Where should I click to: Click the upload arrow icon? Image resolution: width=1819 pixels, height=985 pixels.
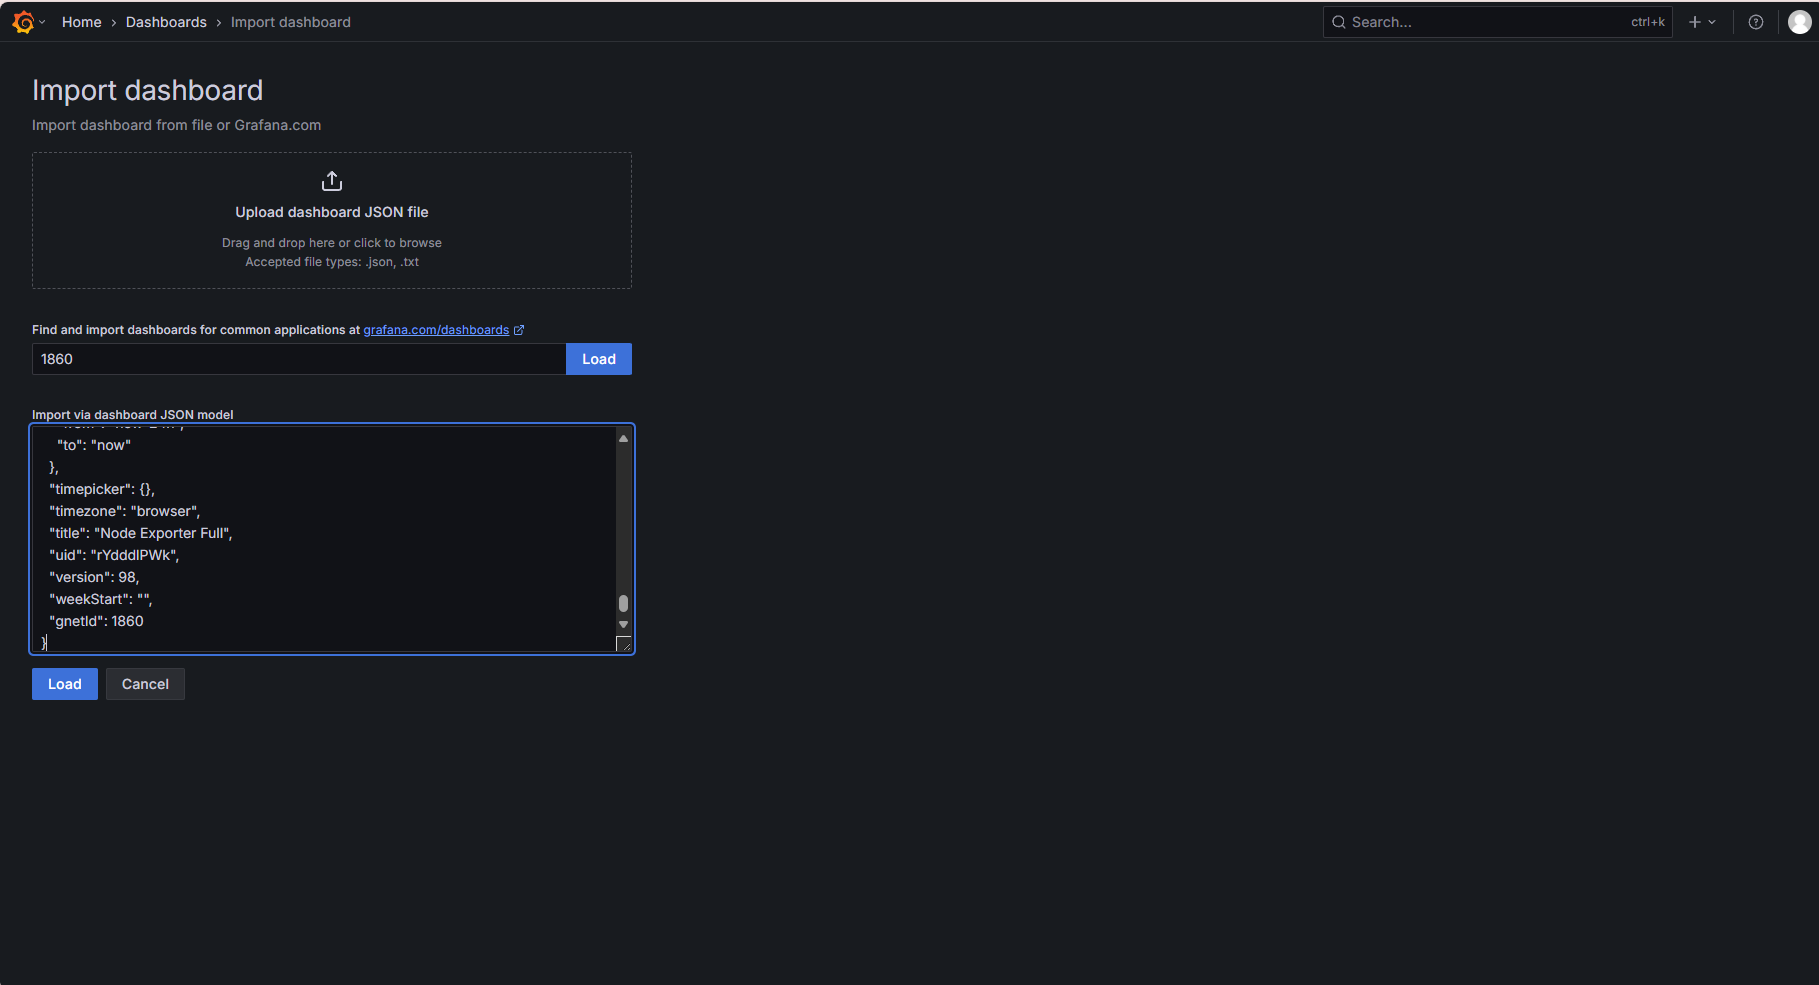[x=332, y=181]
